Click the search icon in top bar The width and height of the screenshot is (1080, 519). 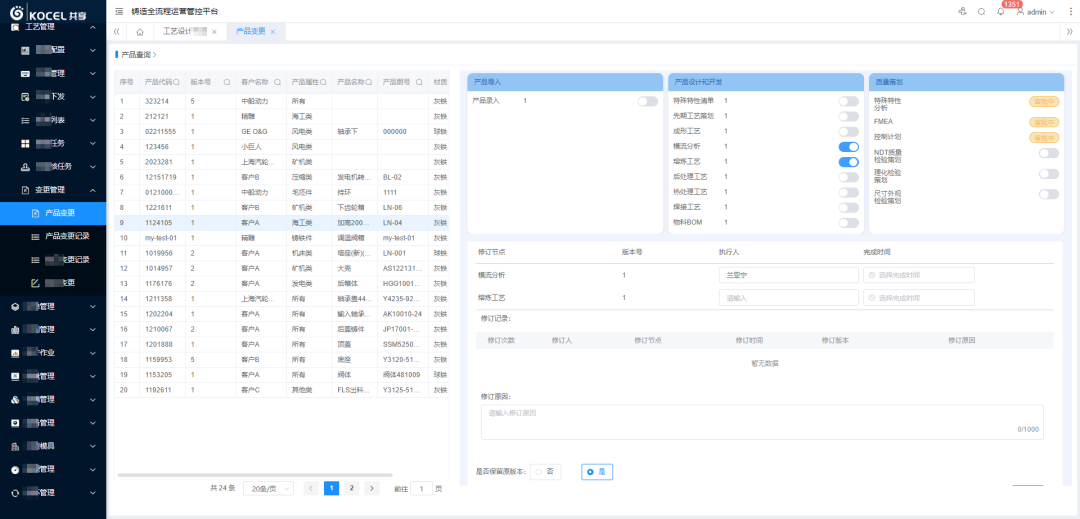coord(982,12)
